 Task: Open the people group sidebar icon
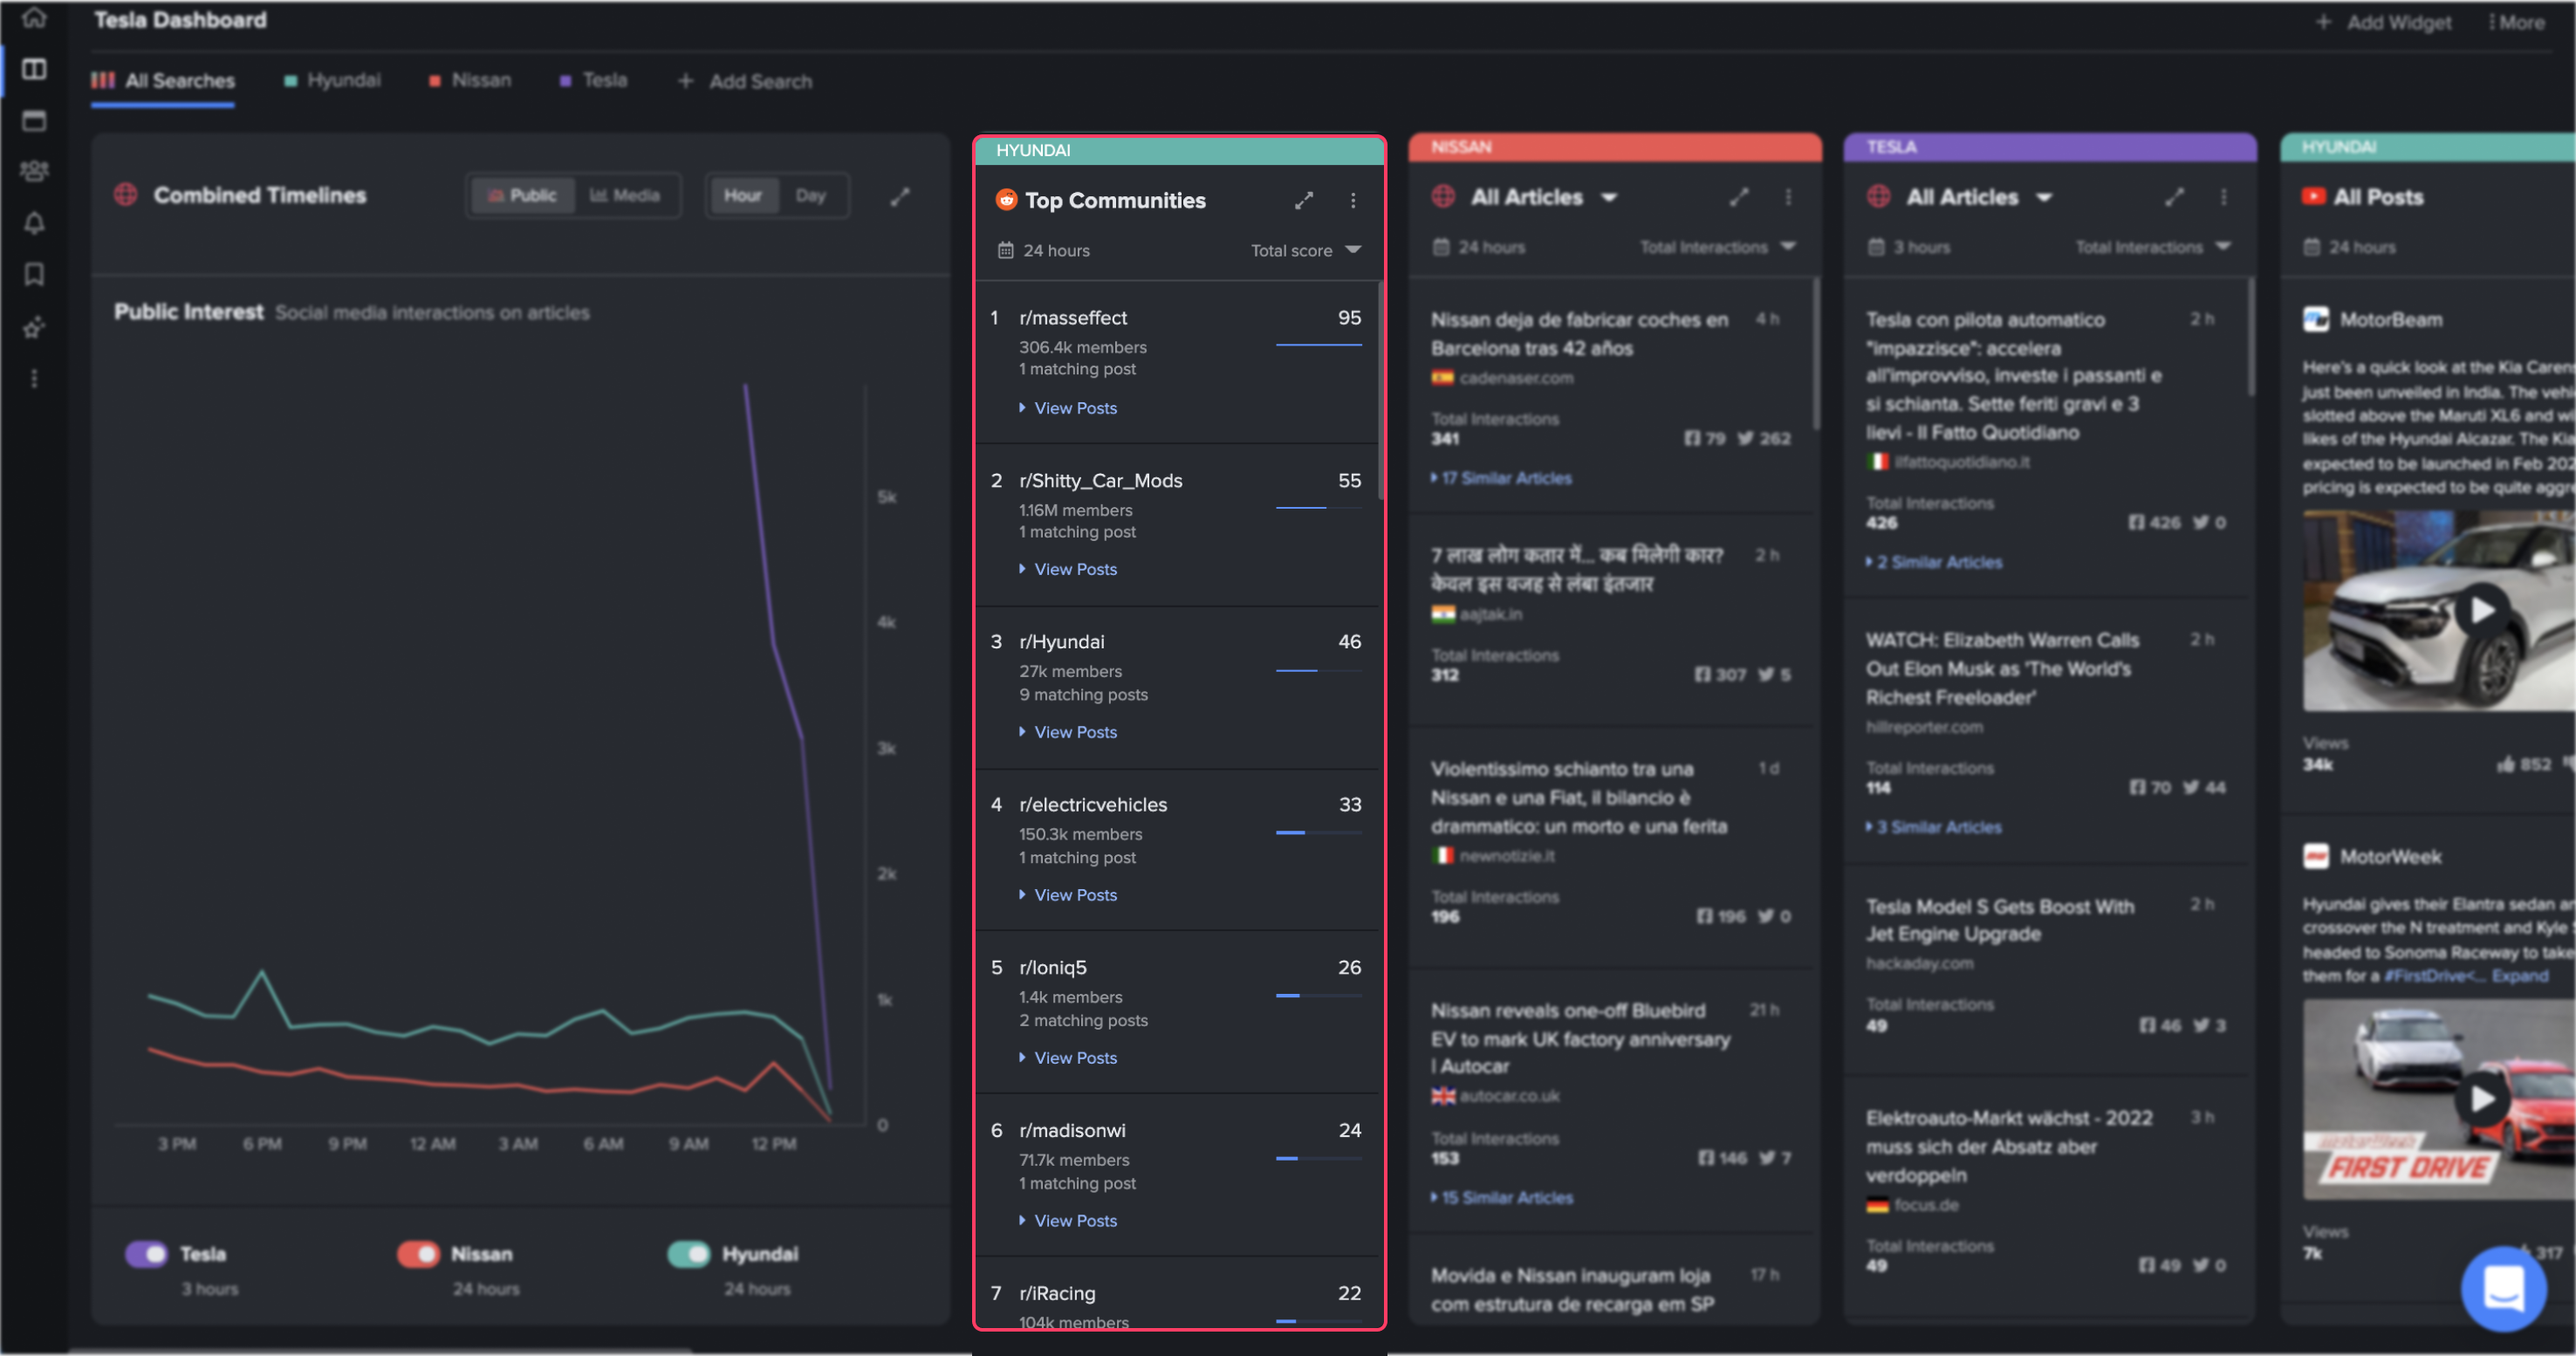(x=34, y=172)
